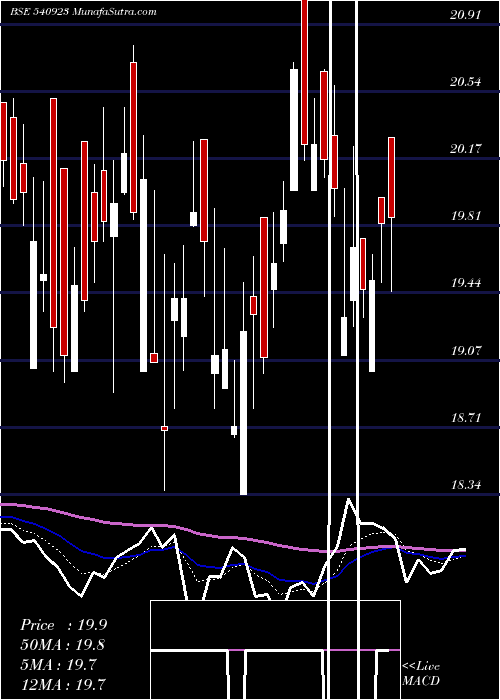
Task: Click the 12MA : 19.7 readout
Action: 63,684
